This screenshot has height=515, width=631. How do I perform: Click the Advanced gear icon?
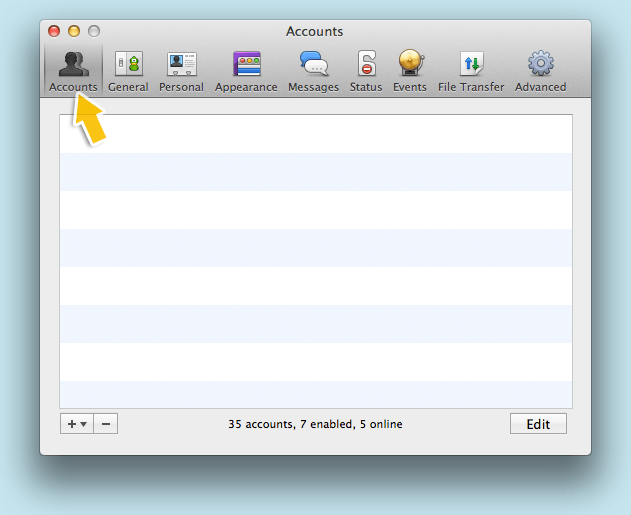540,64
